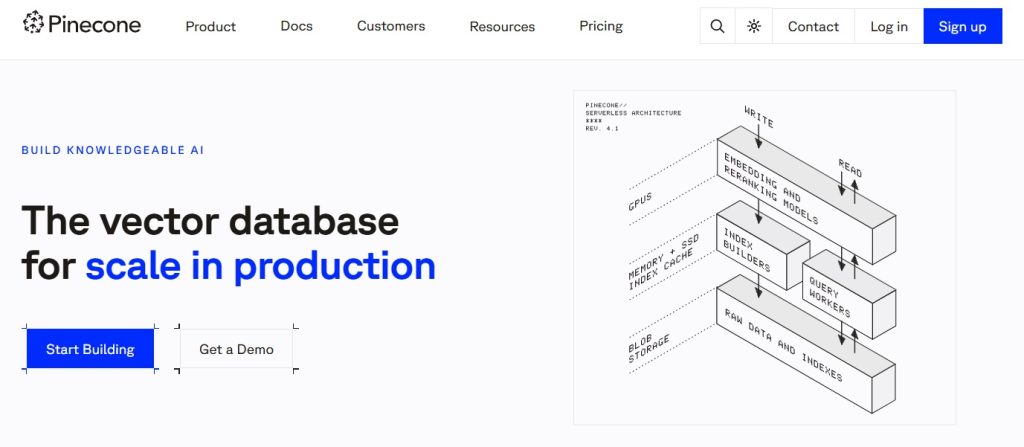Viewport: 1024px width, 447px height.
Task: Click the Raw Data and Indexes block
Action: click(x=805, y=344)
